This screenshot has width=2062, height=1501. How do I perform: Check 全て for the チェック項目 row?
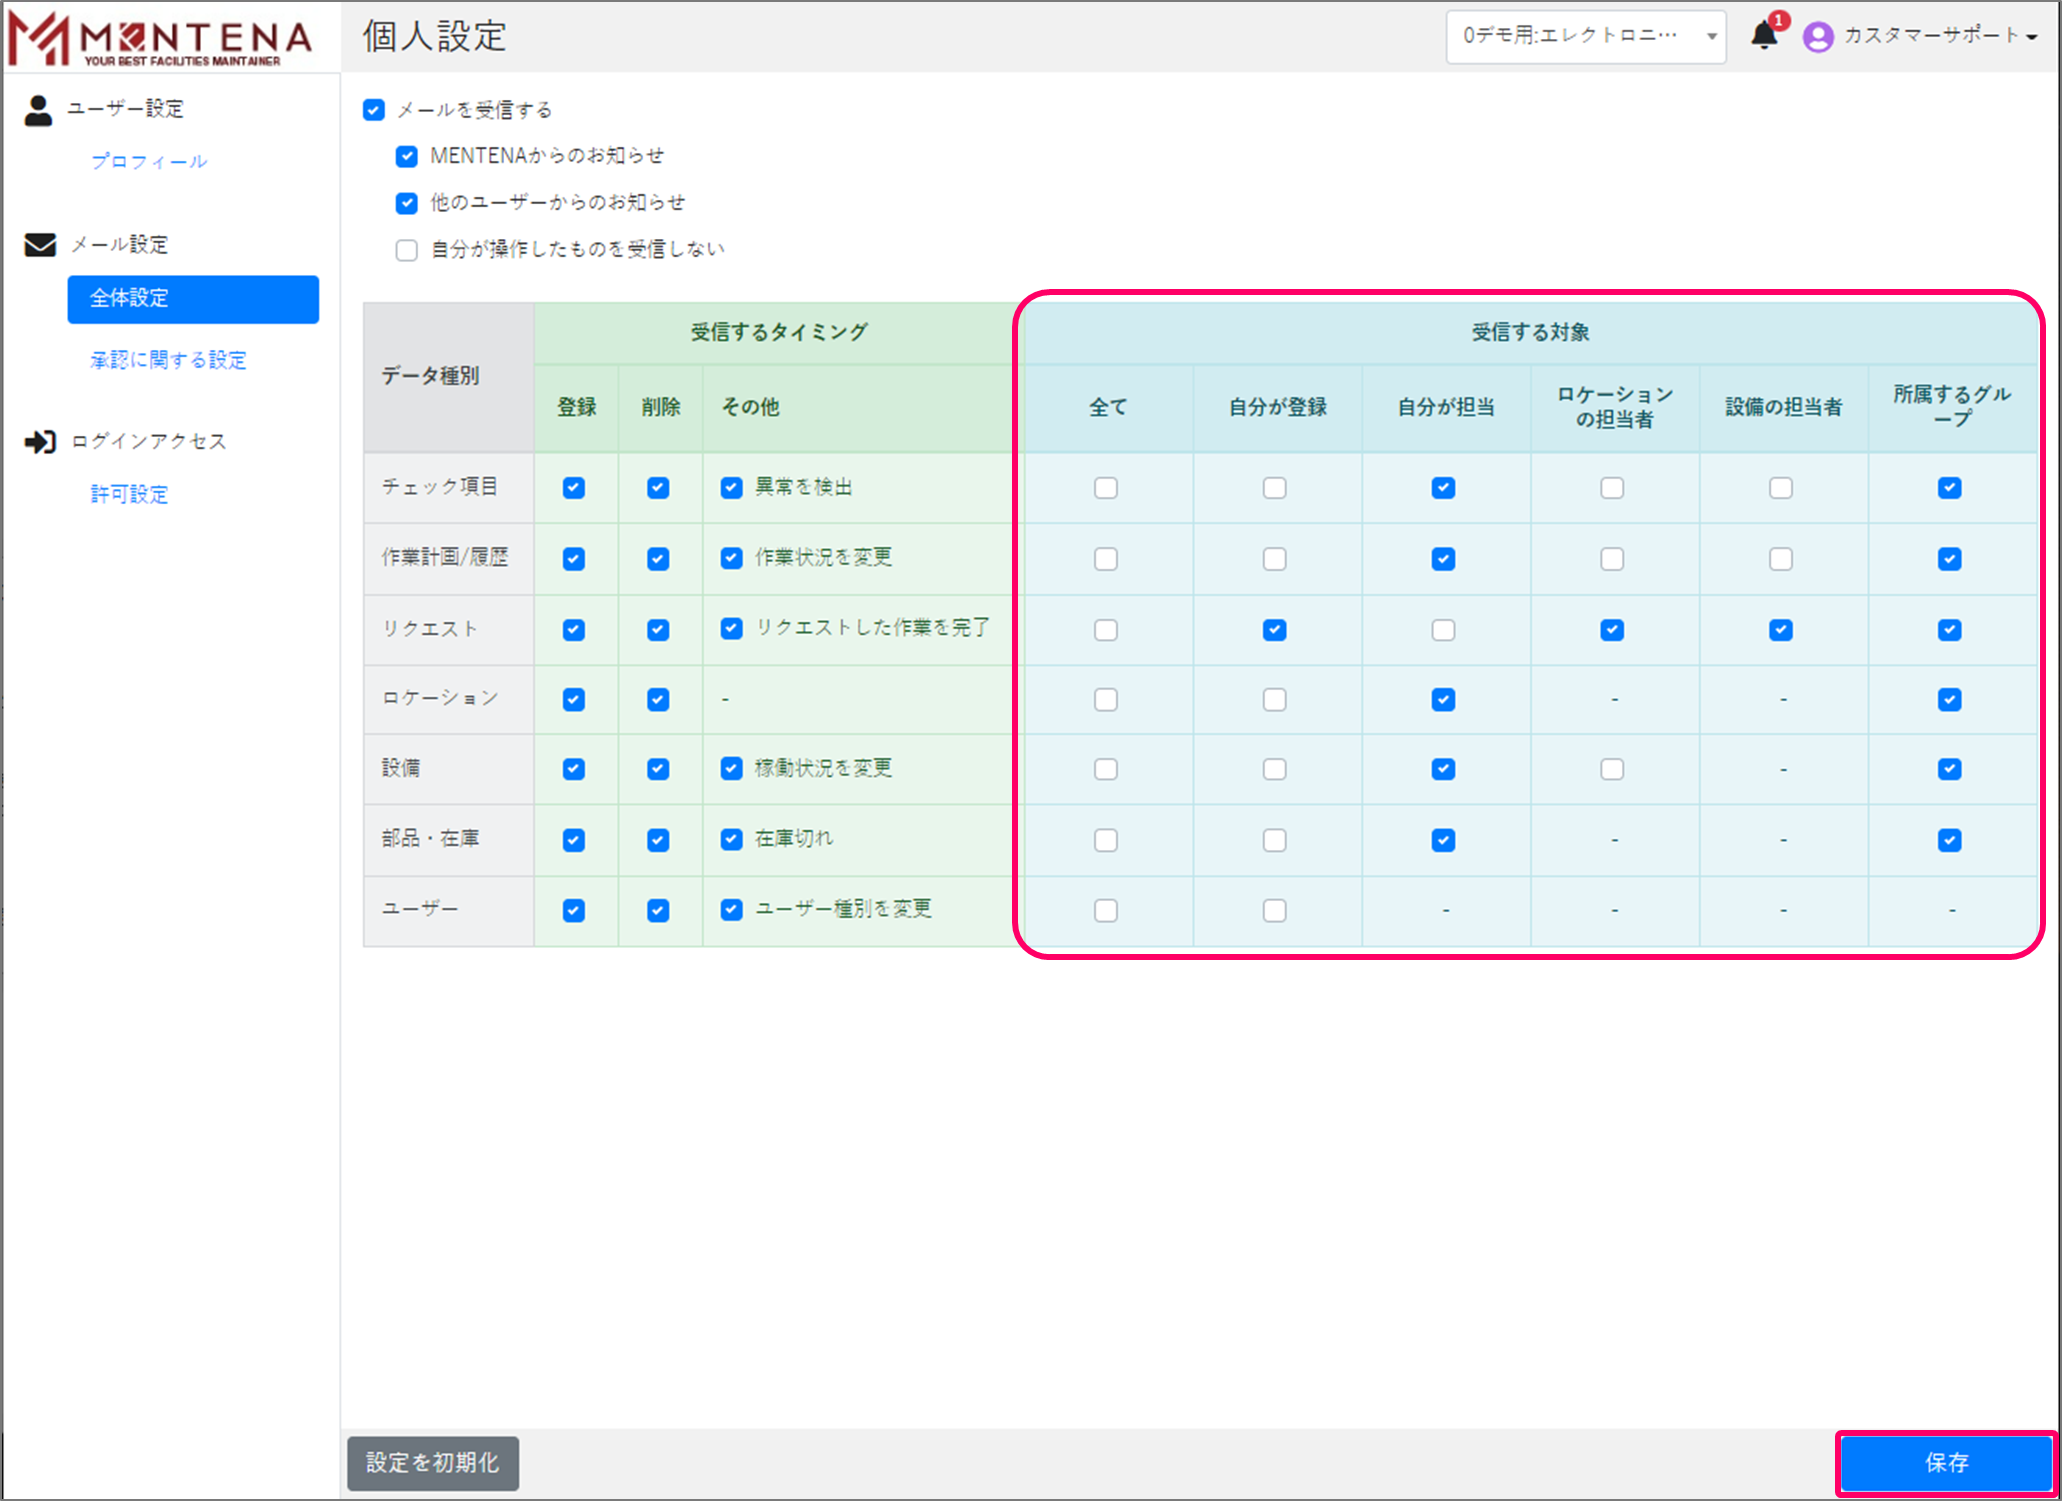[x=1105, y=488]
